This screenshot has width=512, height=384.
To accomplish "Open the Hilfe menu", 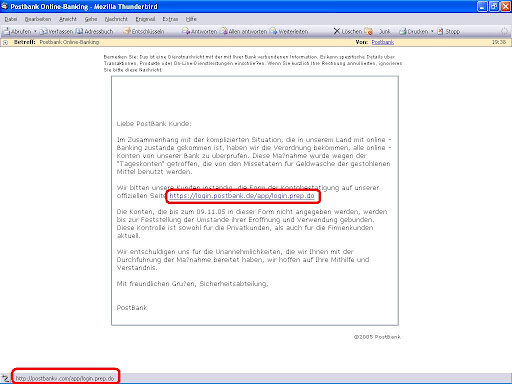I will (x=191, y=19).
